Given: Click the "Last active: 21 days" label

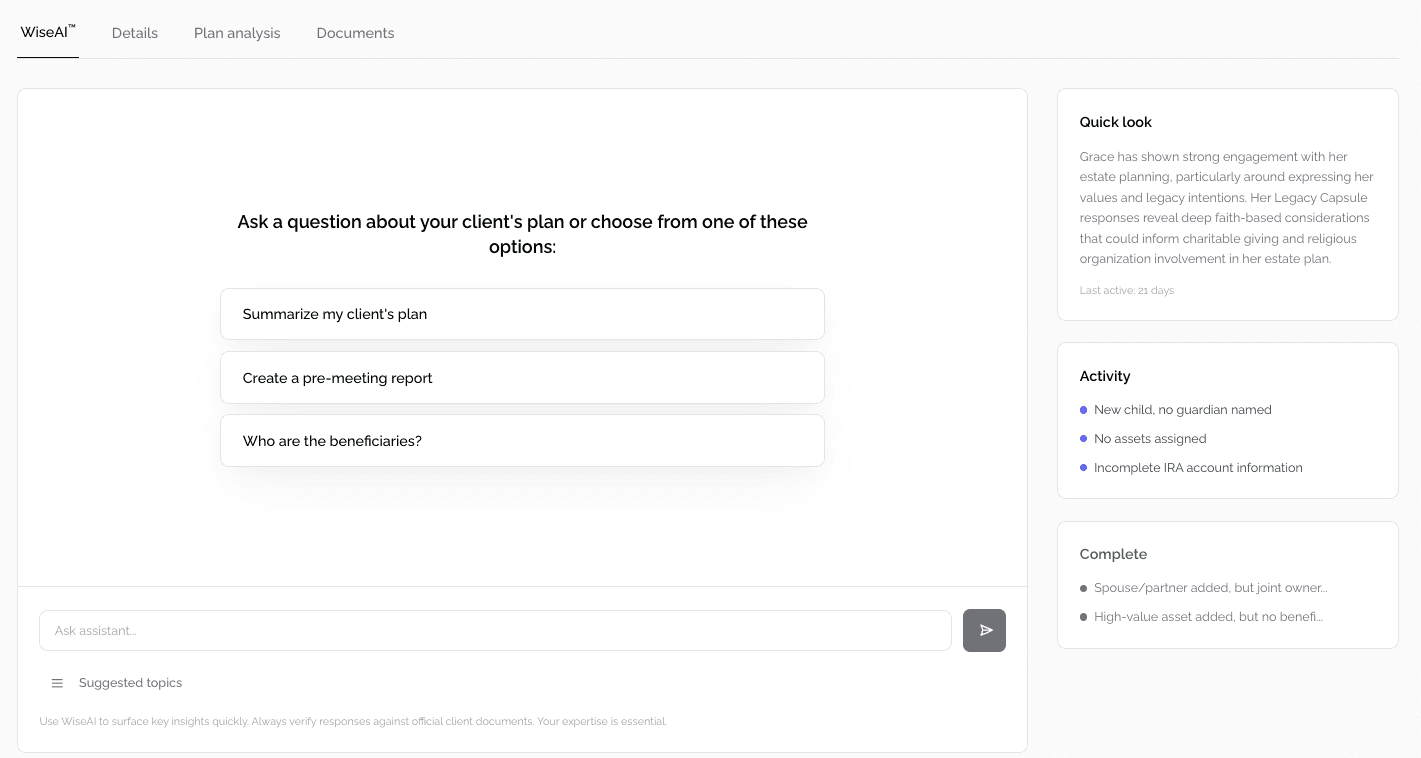Looking at the screenshot, I should [x=1126, y=290].
